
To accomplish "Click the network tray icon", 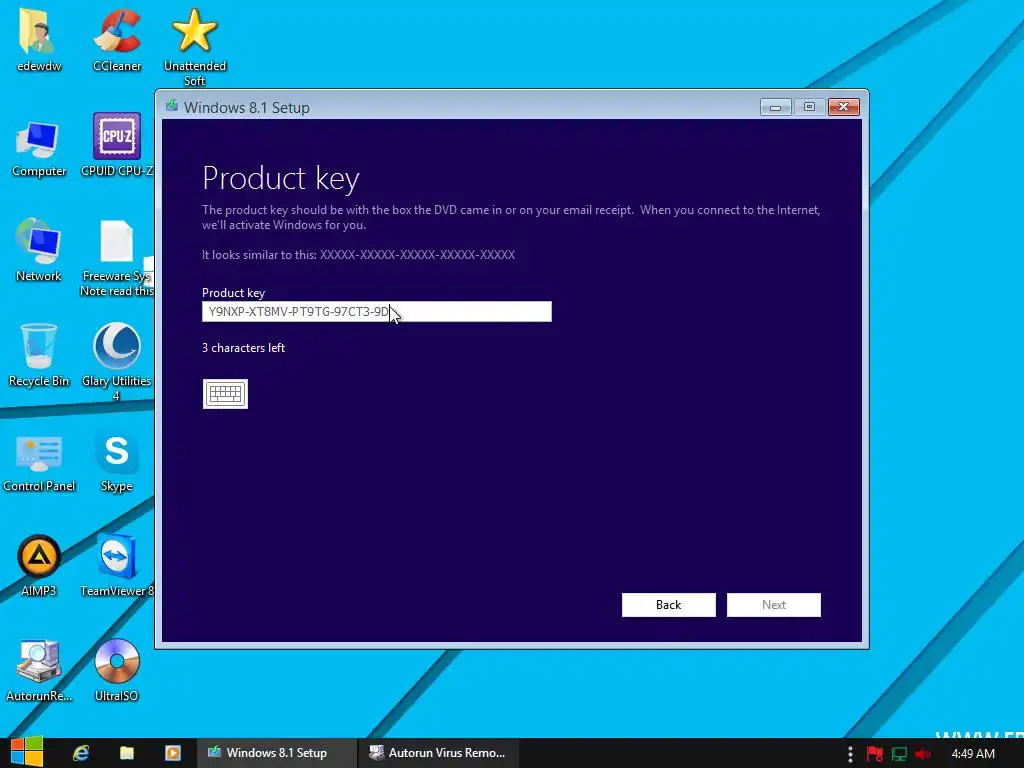I will [x=899, y=754].
